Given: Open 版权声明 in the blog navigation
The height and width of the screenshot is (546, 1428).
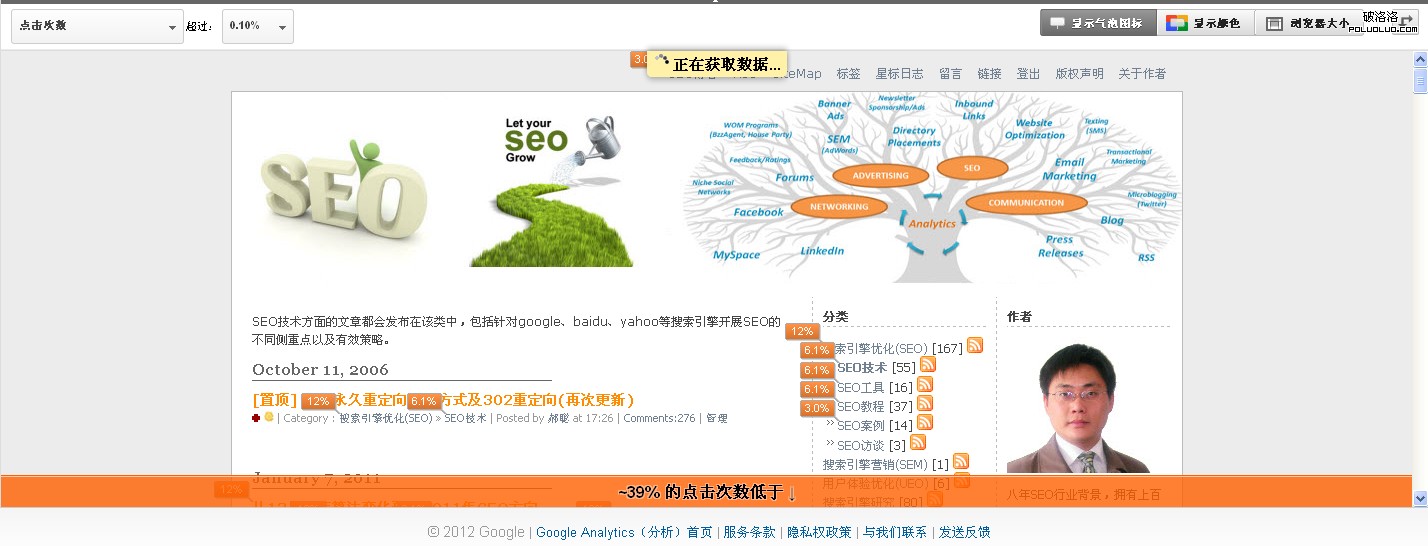Looking at the screenshot, I should [1080, 74].
